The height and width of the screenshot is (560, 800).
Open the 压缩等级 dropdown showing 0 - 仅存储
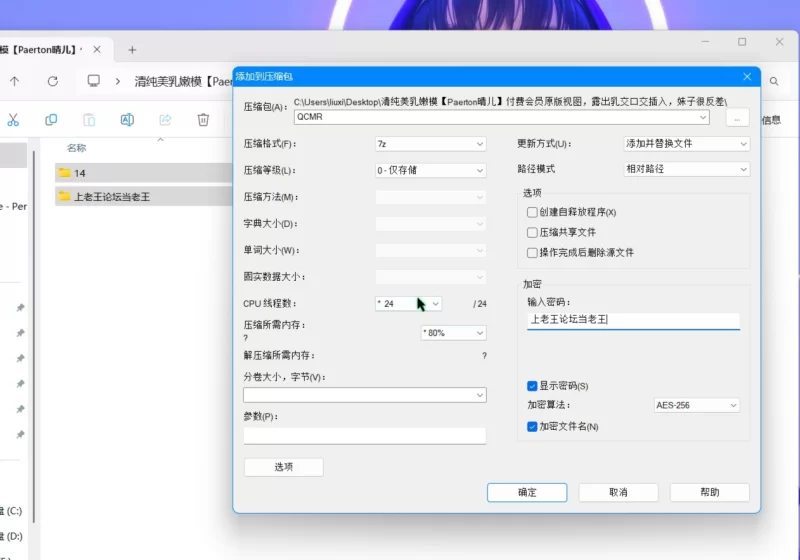tap(431, 170)
